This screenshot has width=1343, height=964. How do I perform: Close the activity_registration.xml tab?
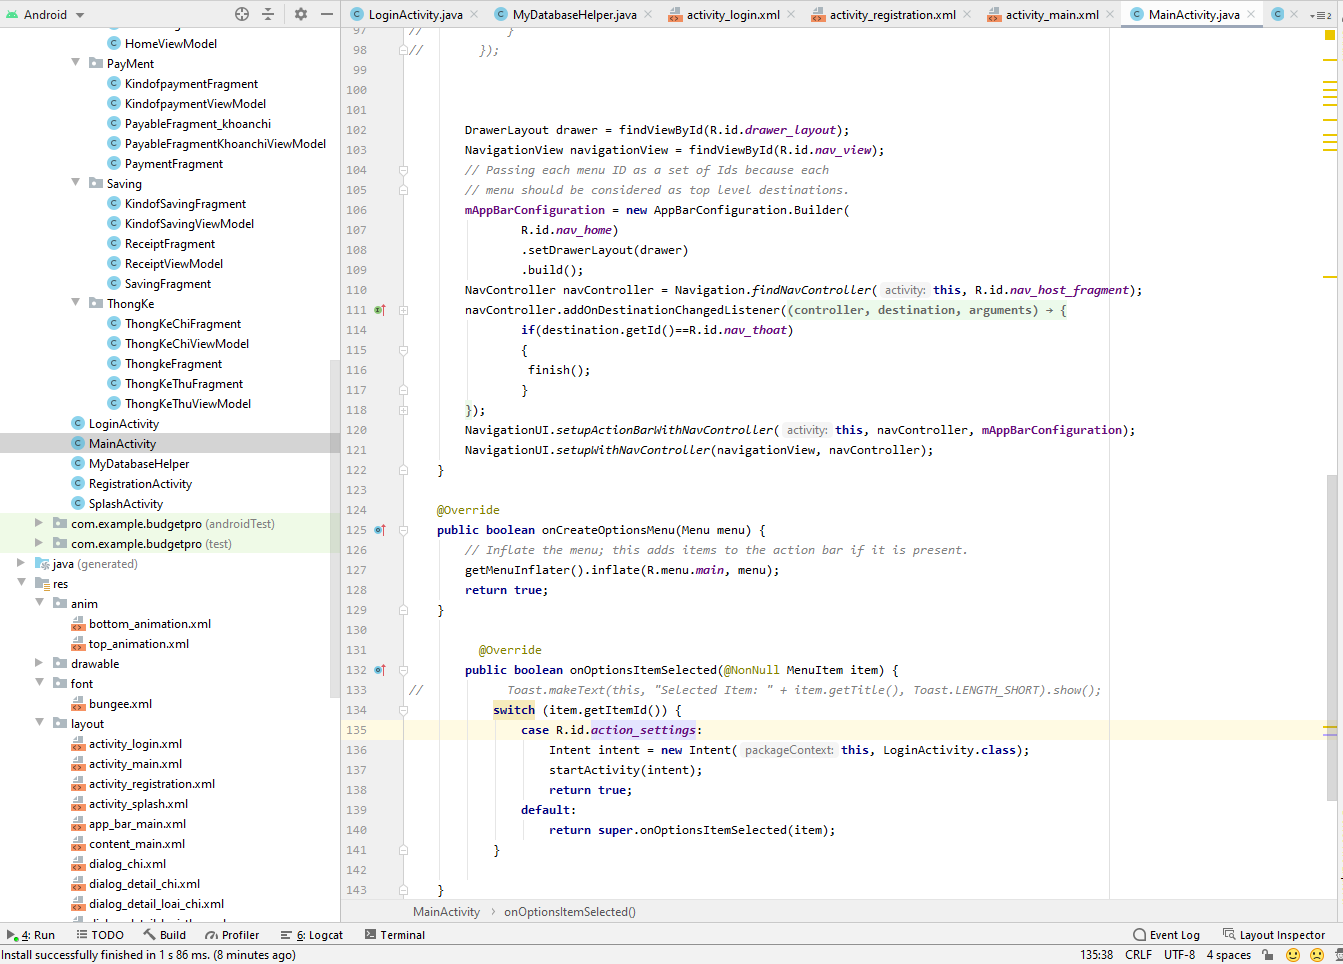pos(967,14)
